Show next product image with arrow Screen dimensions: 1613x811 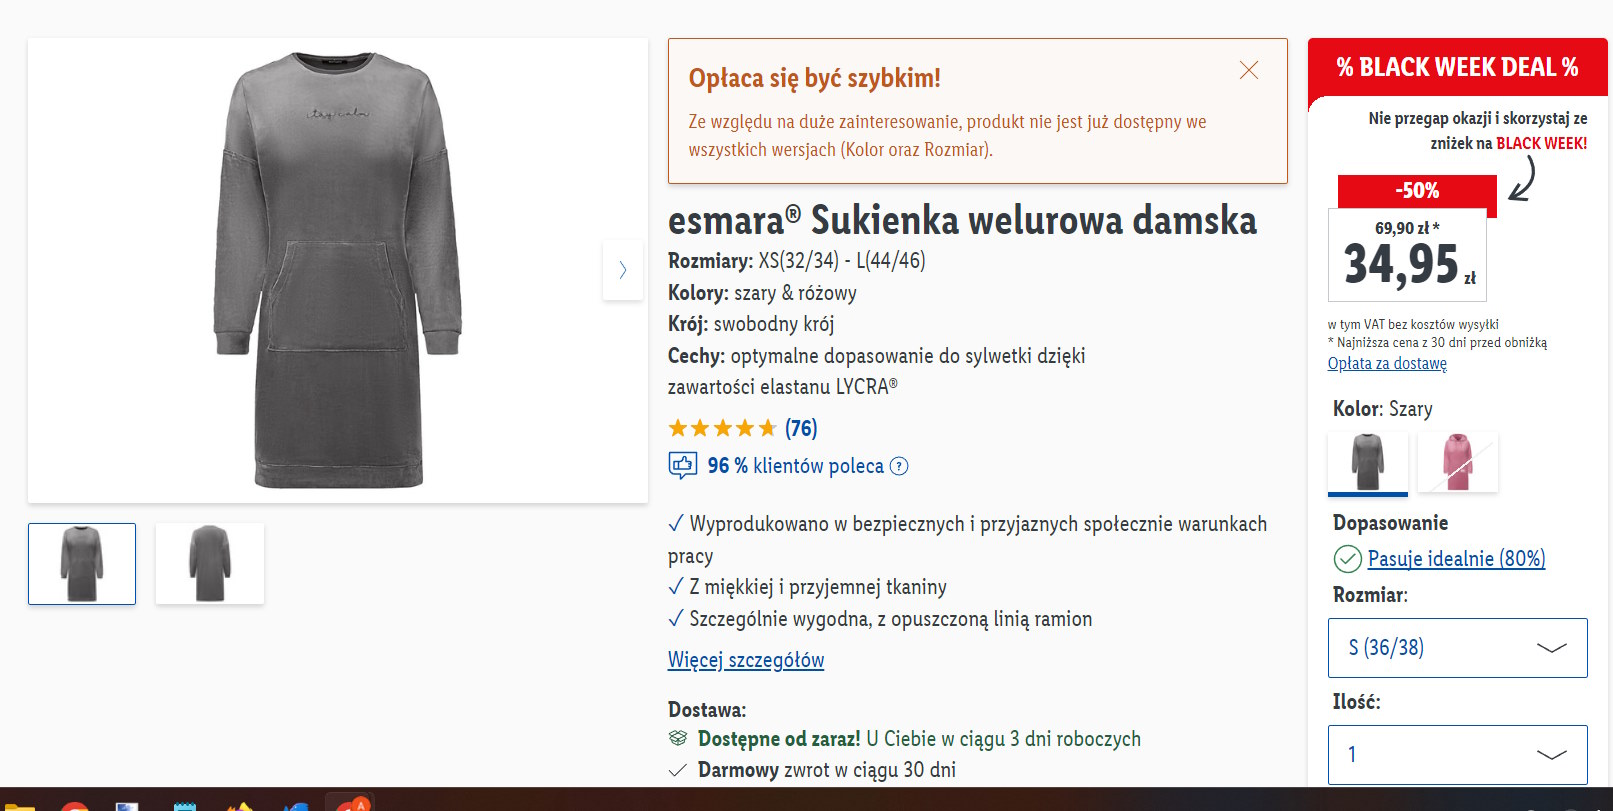pos(622,270)
